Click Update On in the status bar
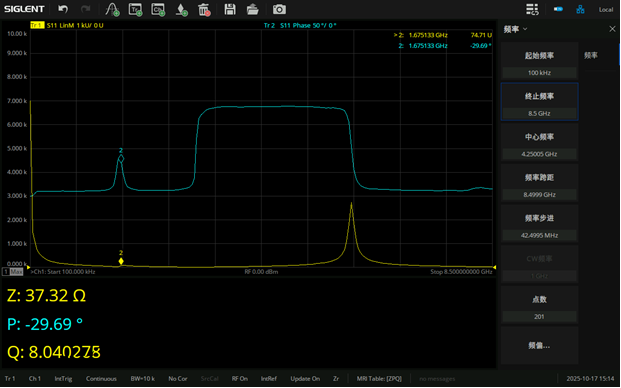621x388 pixels. coord(305,378)
